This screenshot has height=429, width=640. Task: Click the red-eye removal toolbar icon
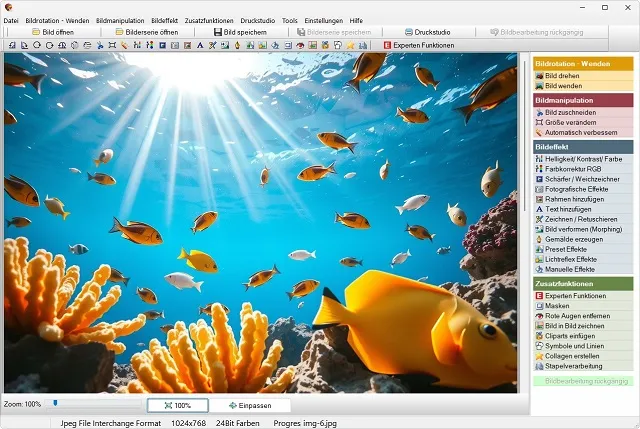click(x=300, y=45)
